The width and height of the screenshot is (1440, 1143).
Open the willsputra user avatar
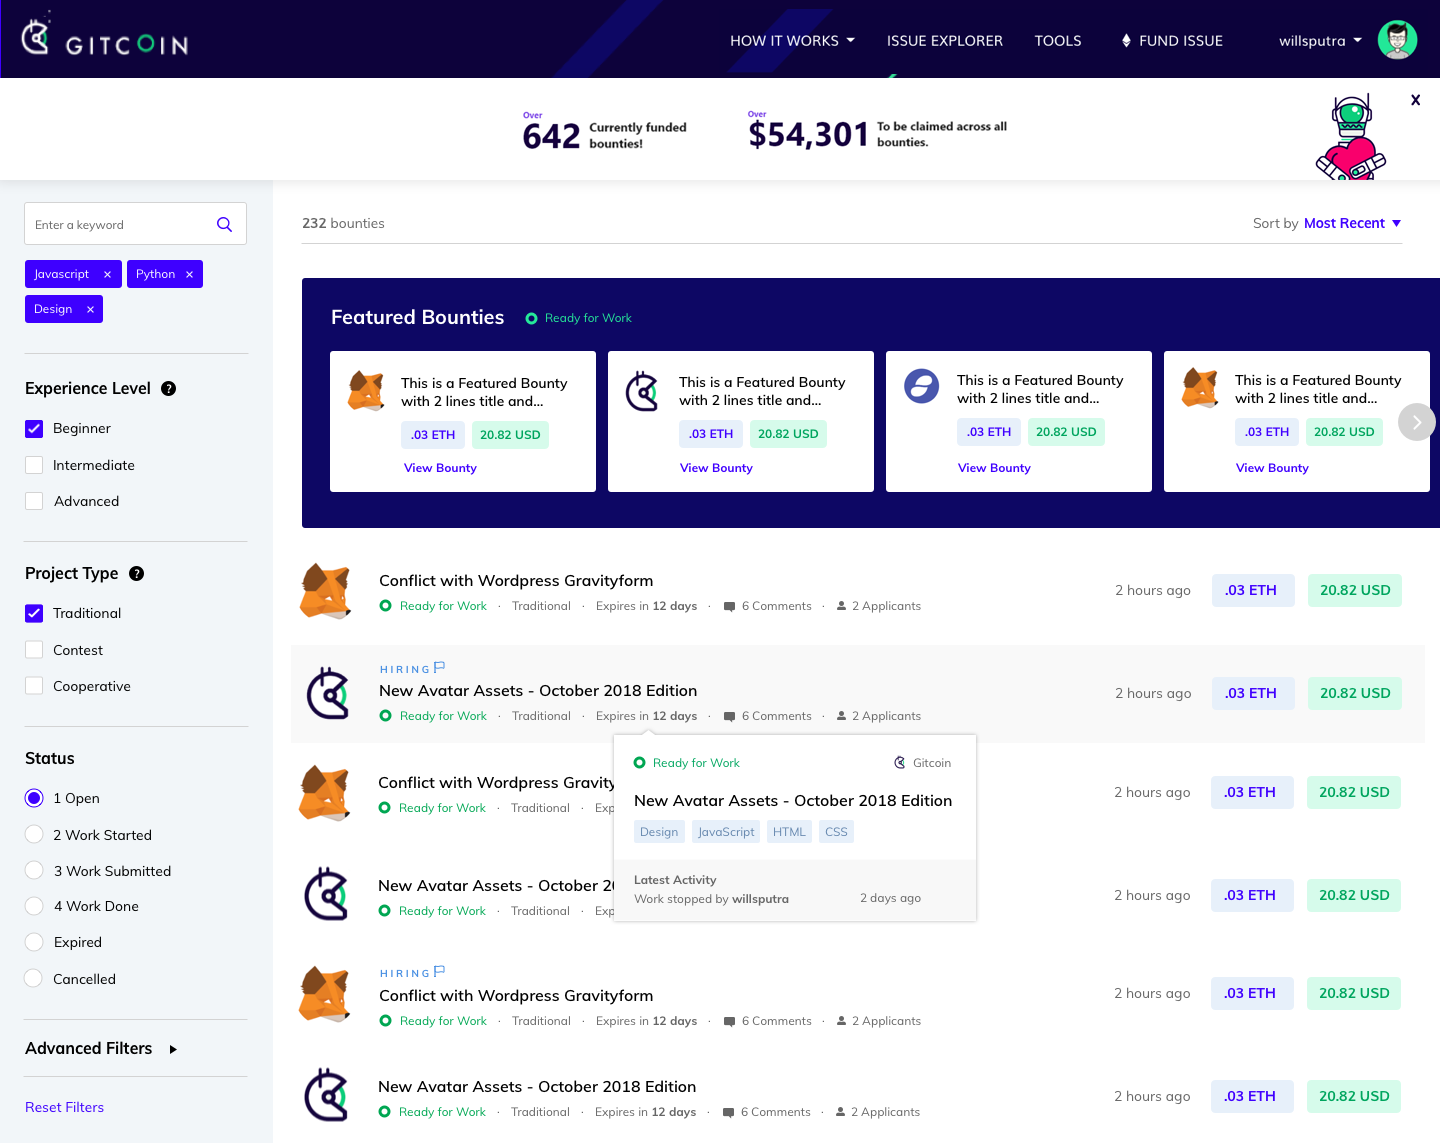1397,40
